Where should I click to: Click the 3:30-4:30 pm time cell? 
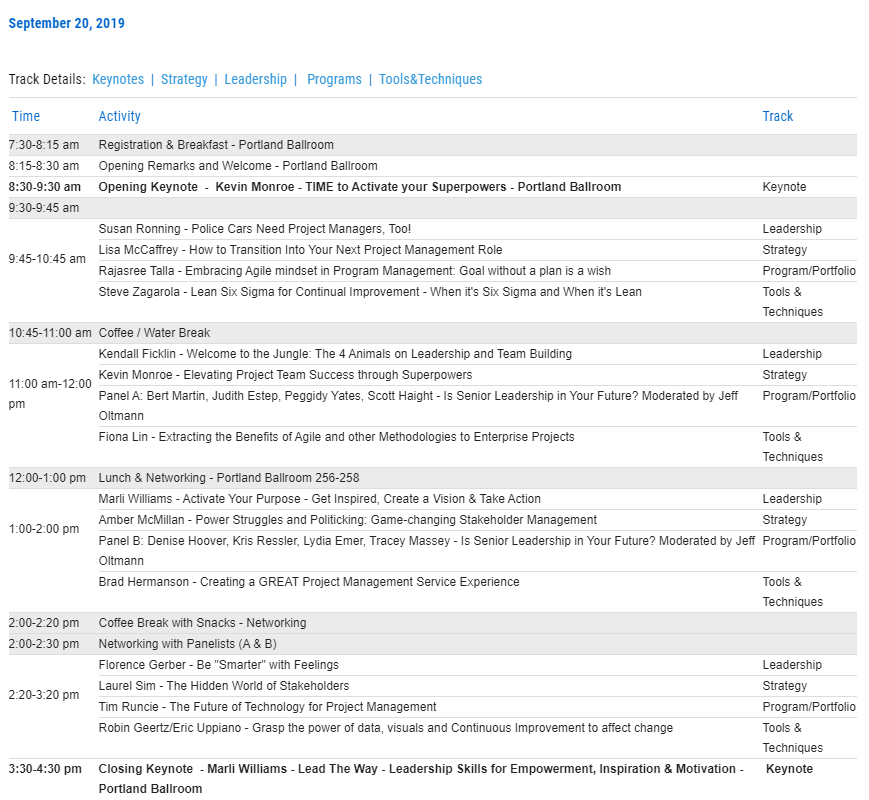(x=45, y=769)
